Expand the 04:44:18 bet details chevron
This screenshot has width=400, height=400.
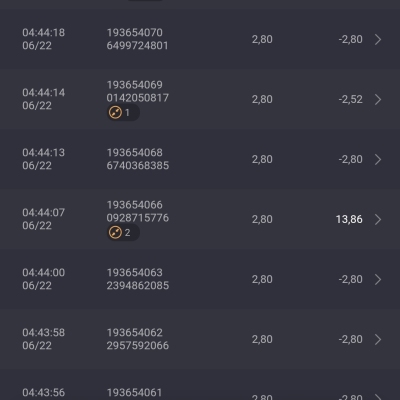[378, 39]
